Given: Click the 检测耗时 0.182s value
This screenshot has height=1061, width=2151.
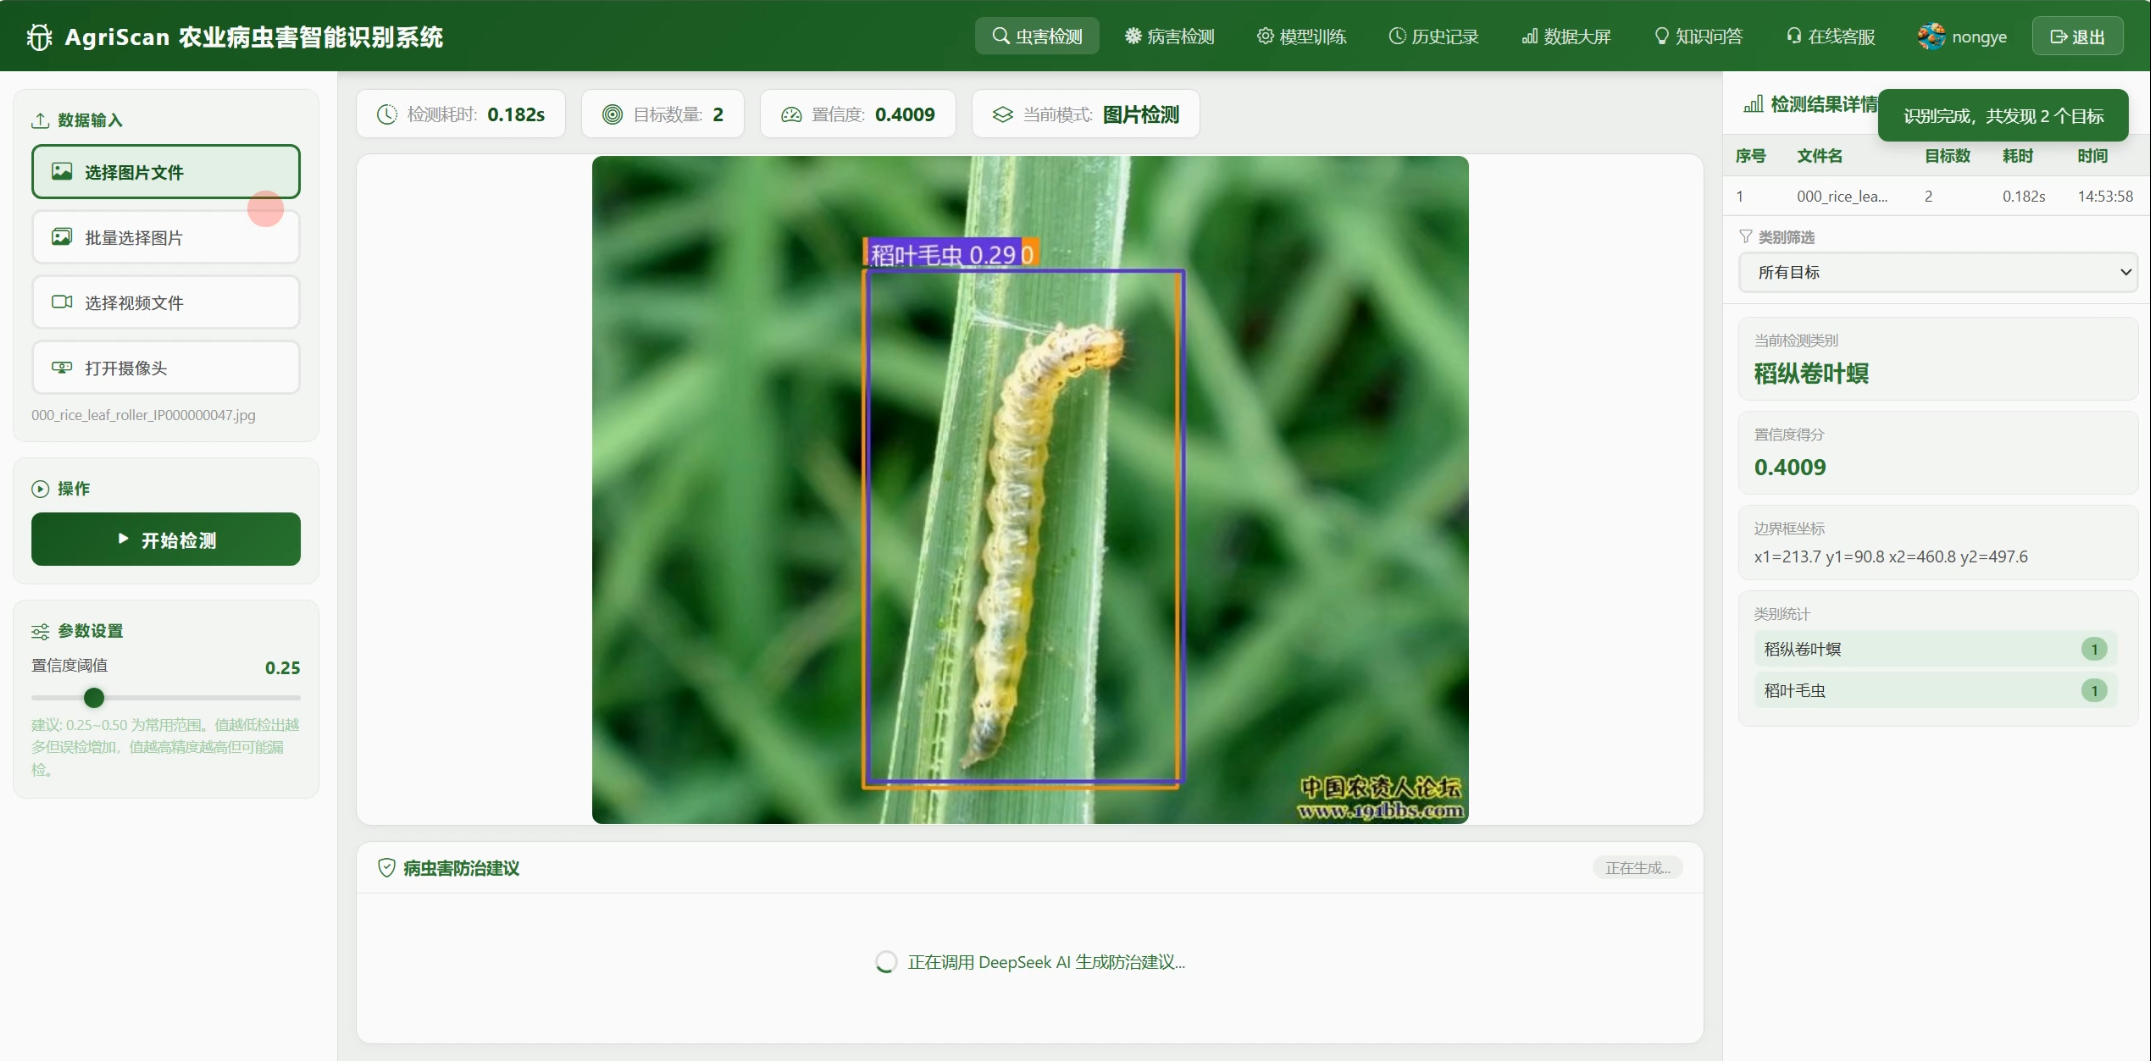Looking at the screenshot, I should coord(516,114).
